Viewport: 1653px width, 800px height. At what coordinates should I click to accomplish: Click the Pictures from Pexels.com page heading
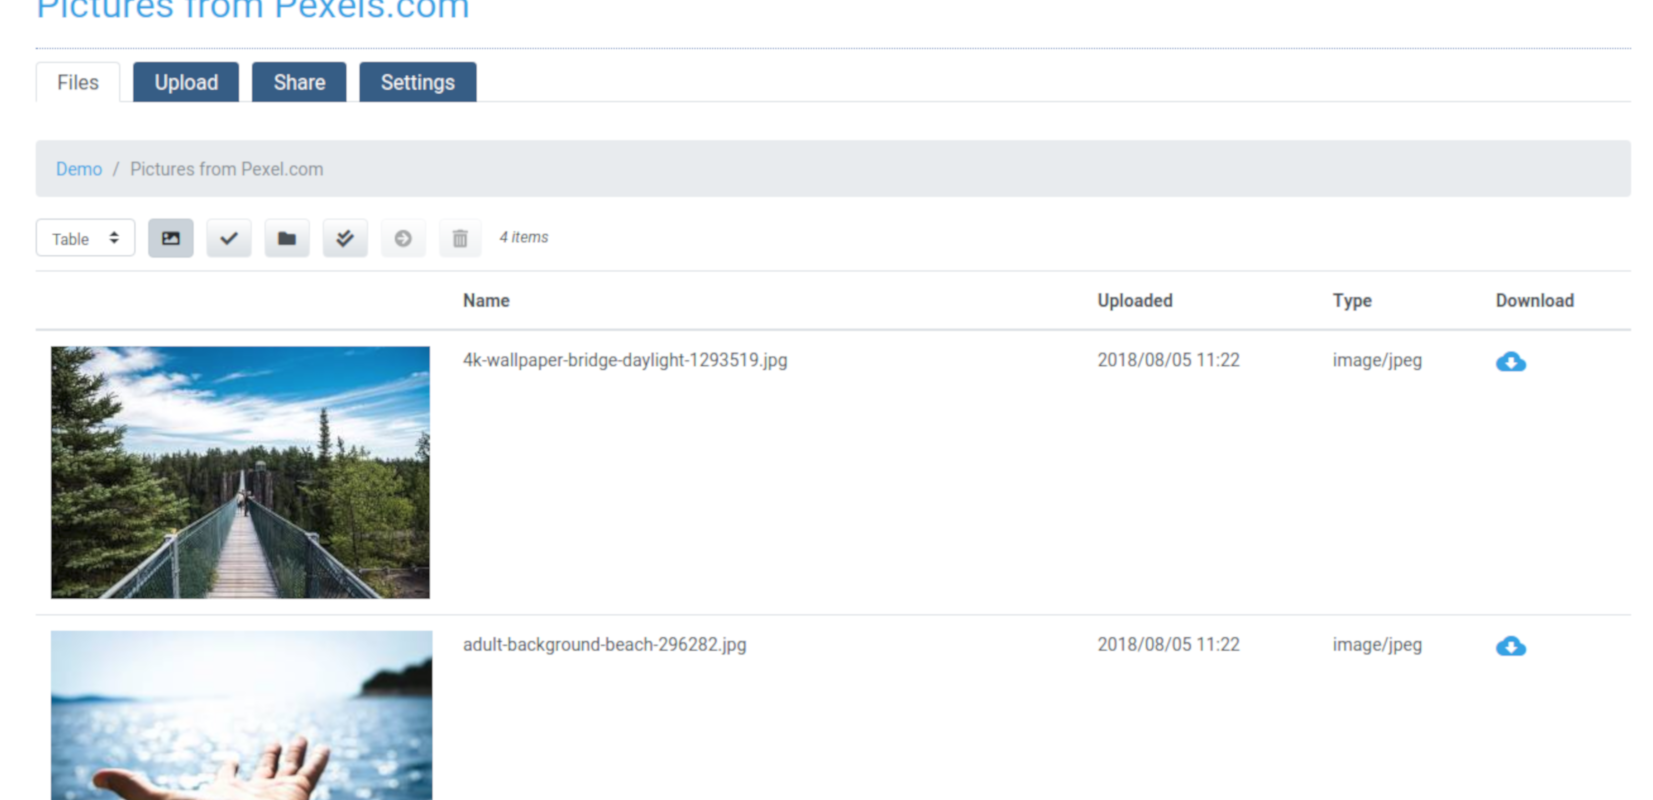(x=253, y=9)
